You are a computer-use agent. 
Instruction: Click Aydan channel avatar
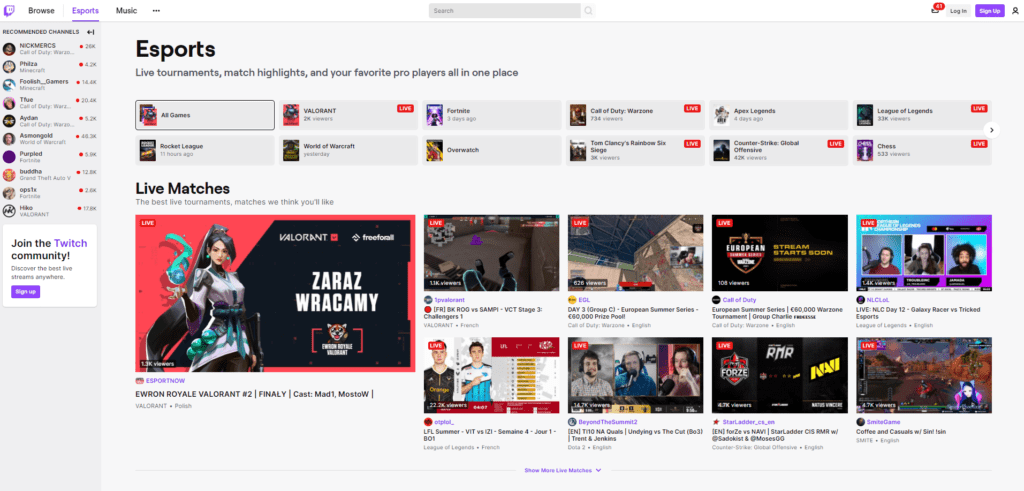pyautogui.click(x=9, y=121)
